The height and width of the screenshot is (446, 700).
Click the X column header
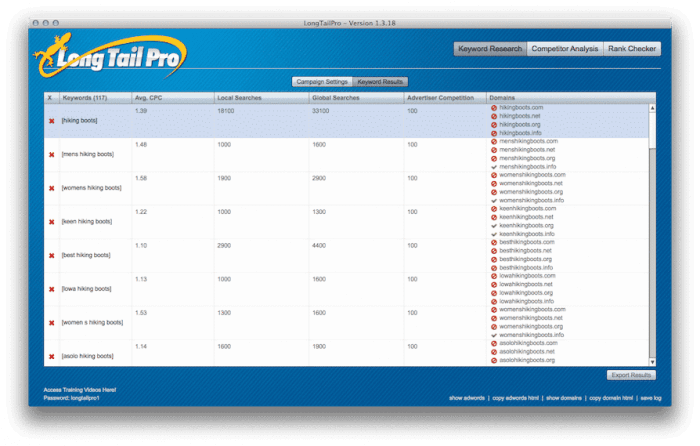coord(51,98)
